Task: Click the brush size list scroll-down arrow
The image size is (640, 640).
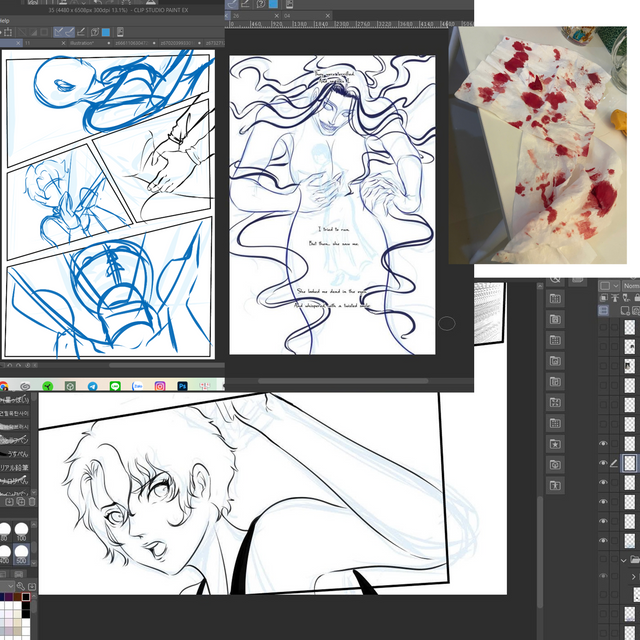Action: [x=34, y=563]
